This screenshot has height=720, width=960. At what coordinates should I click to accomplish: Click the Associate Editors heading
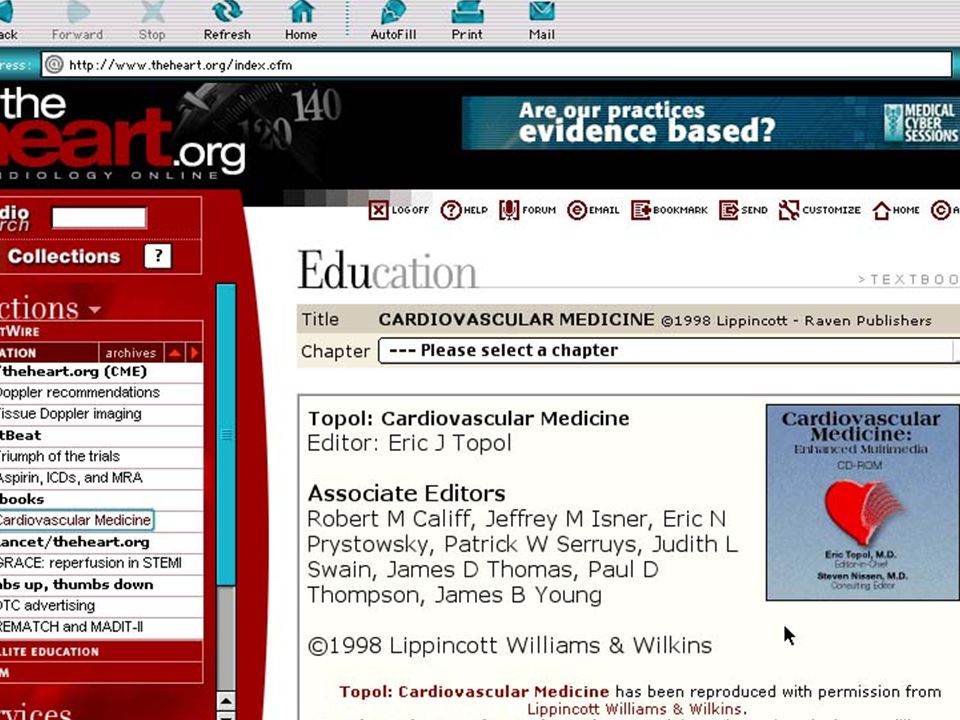[x=407, y=493]
